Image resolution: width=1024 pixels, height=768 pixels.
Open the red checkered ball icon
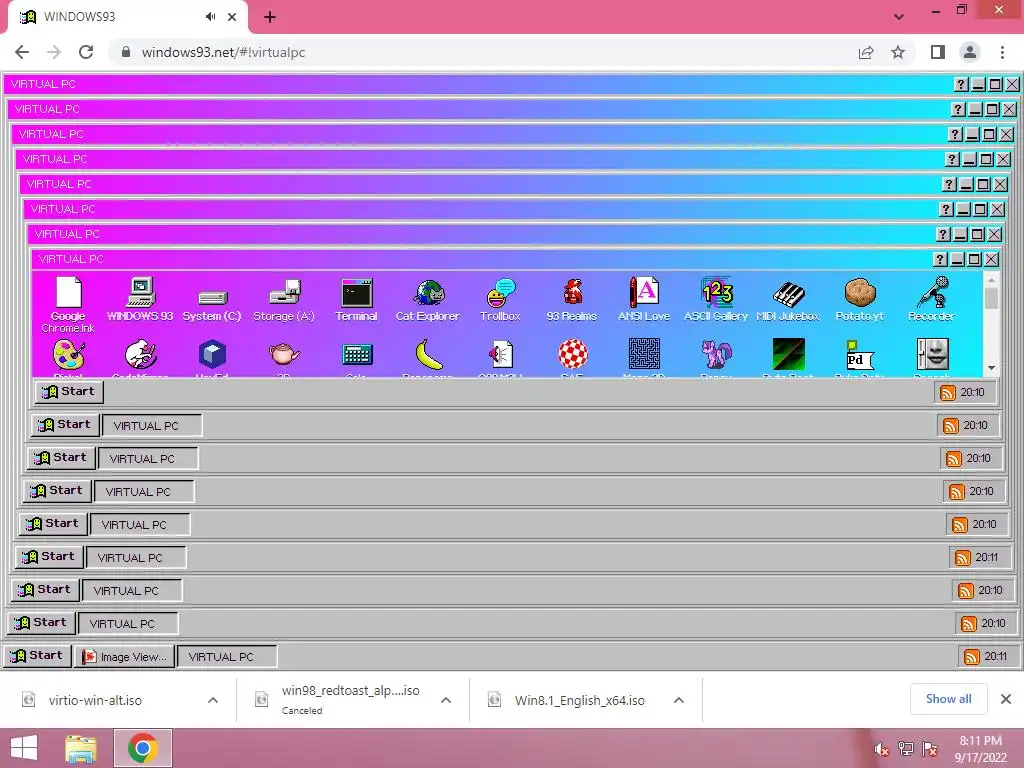point(573,354)
